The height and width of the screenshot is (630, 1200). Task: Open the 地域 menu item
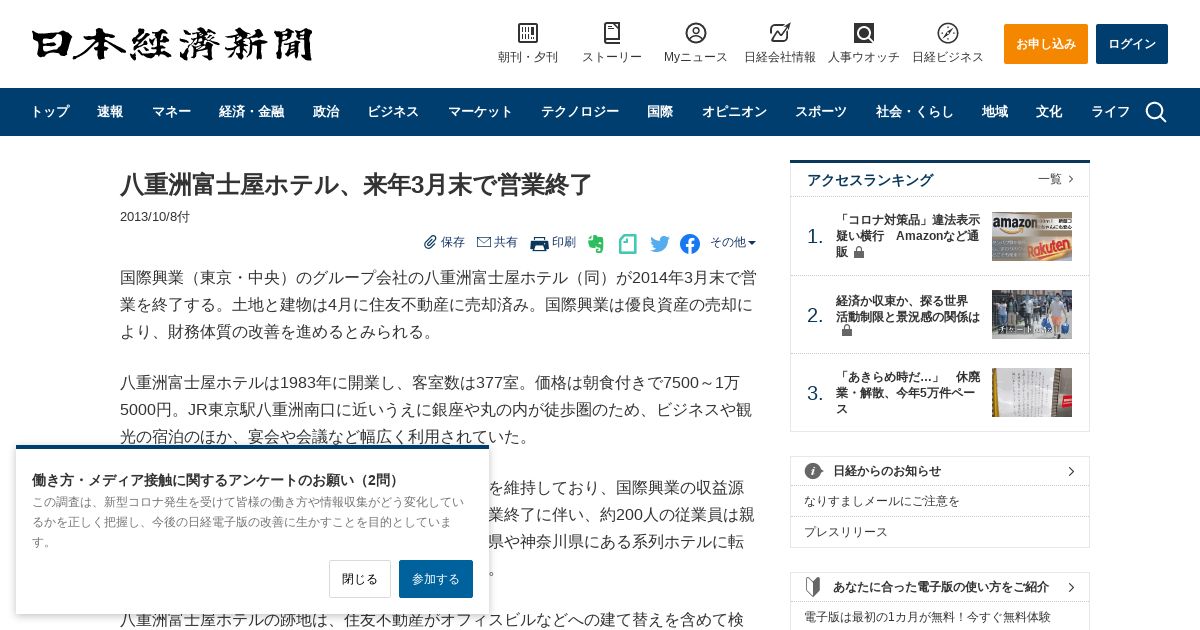(995, 112)
